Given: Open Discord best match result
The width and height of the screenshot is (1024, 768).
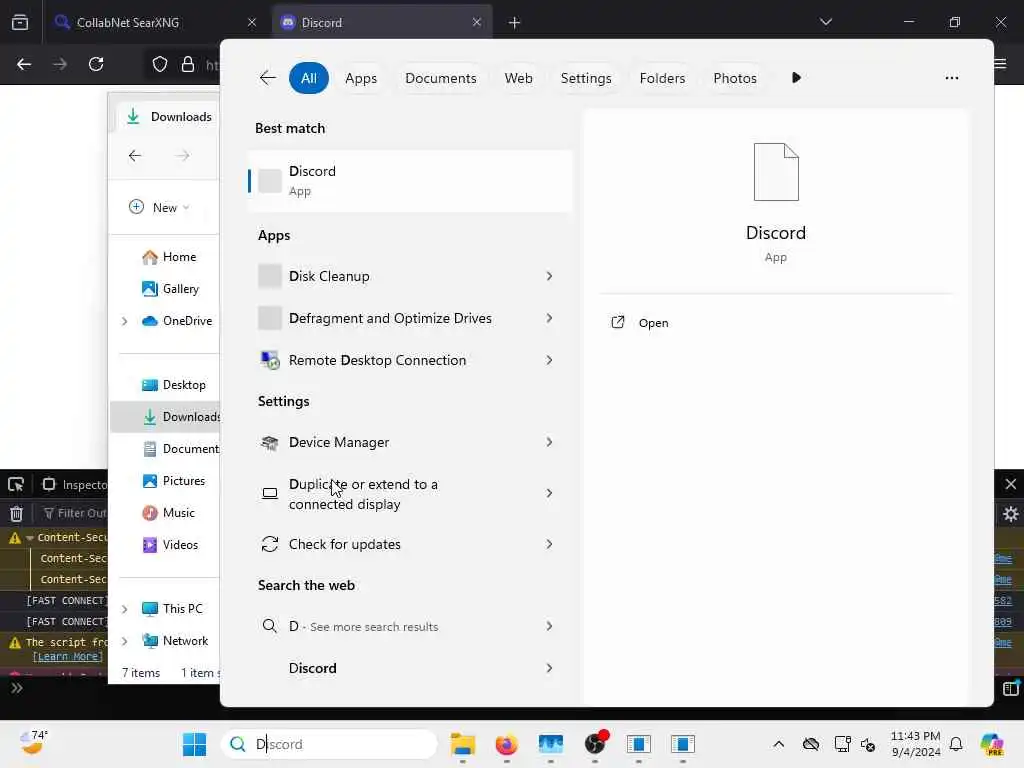Looking at the screenshot, I should [410, 181].
